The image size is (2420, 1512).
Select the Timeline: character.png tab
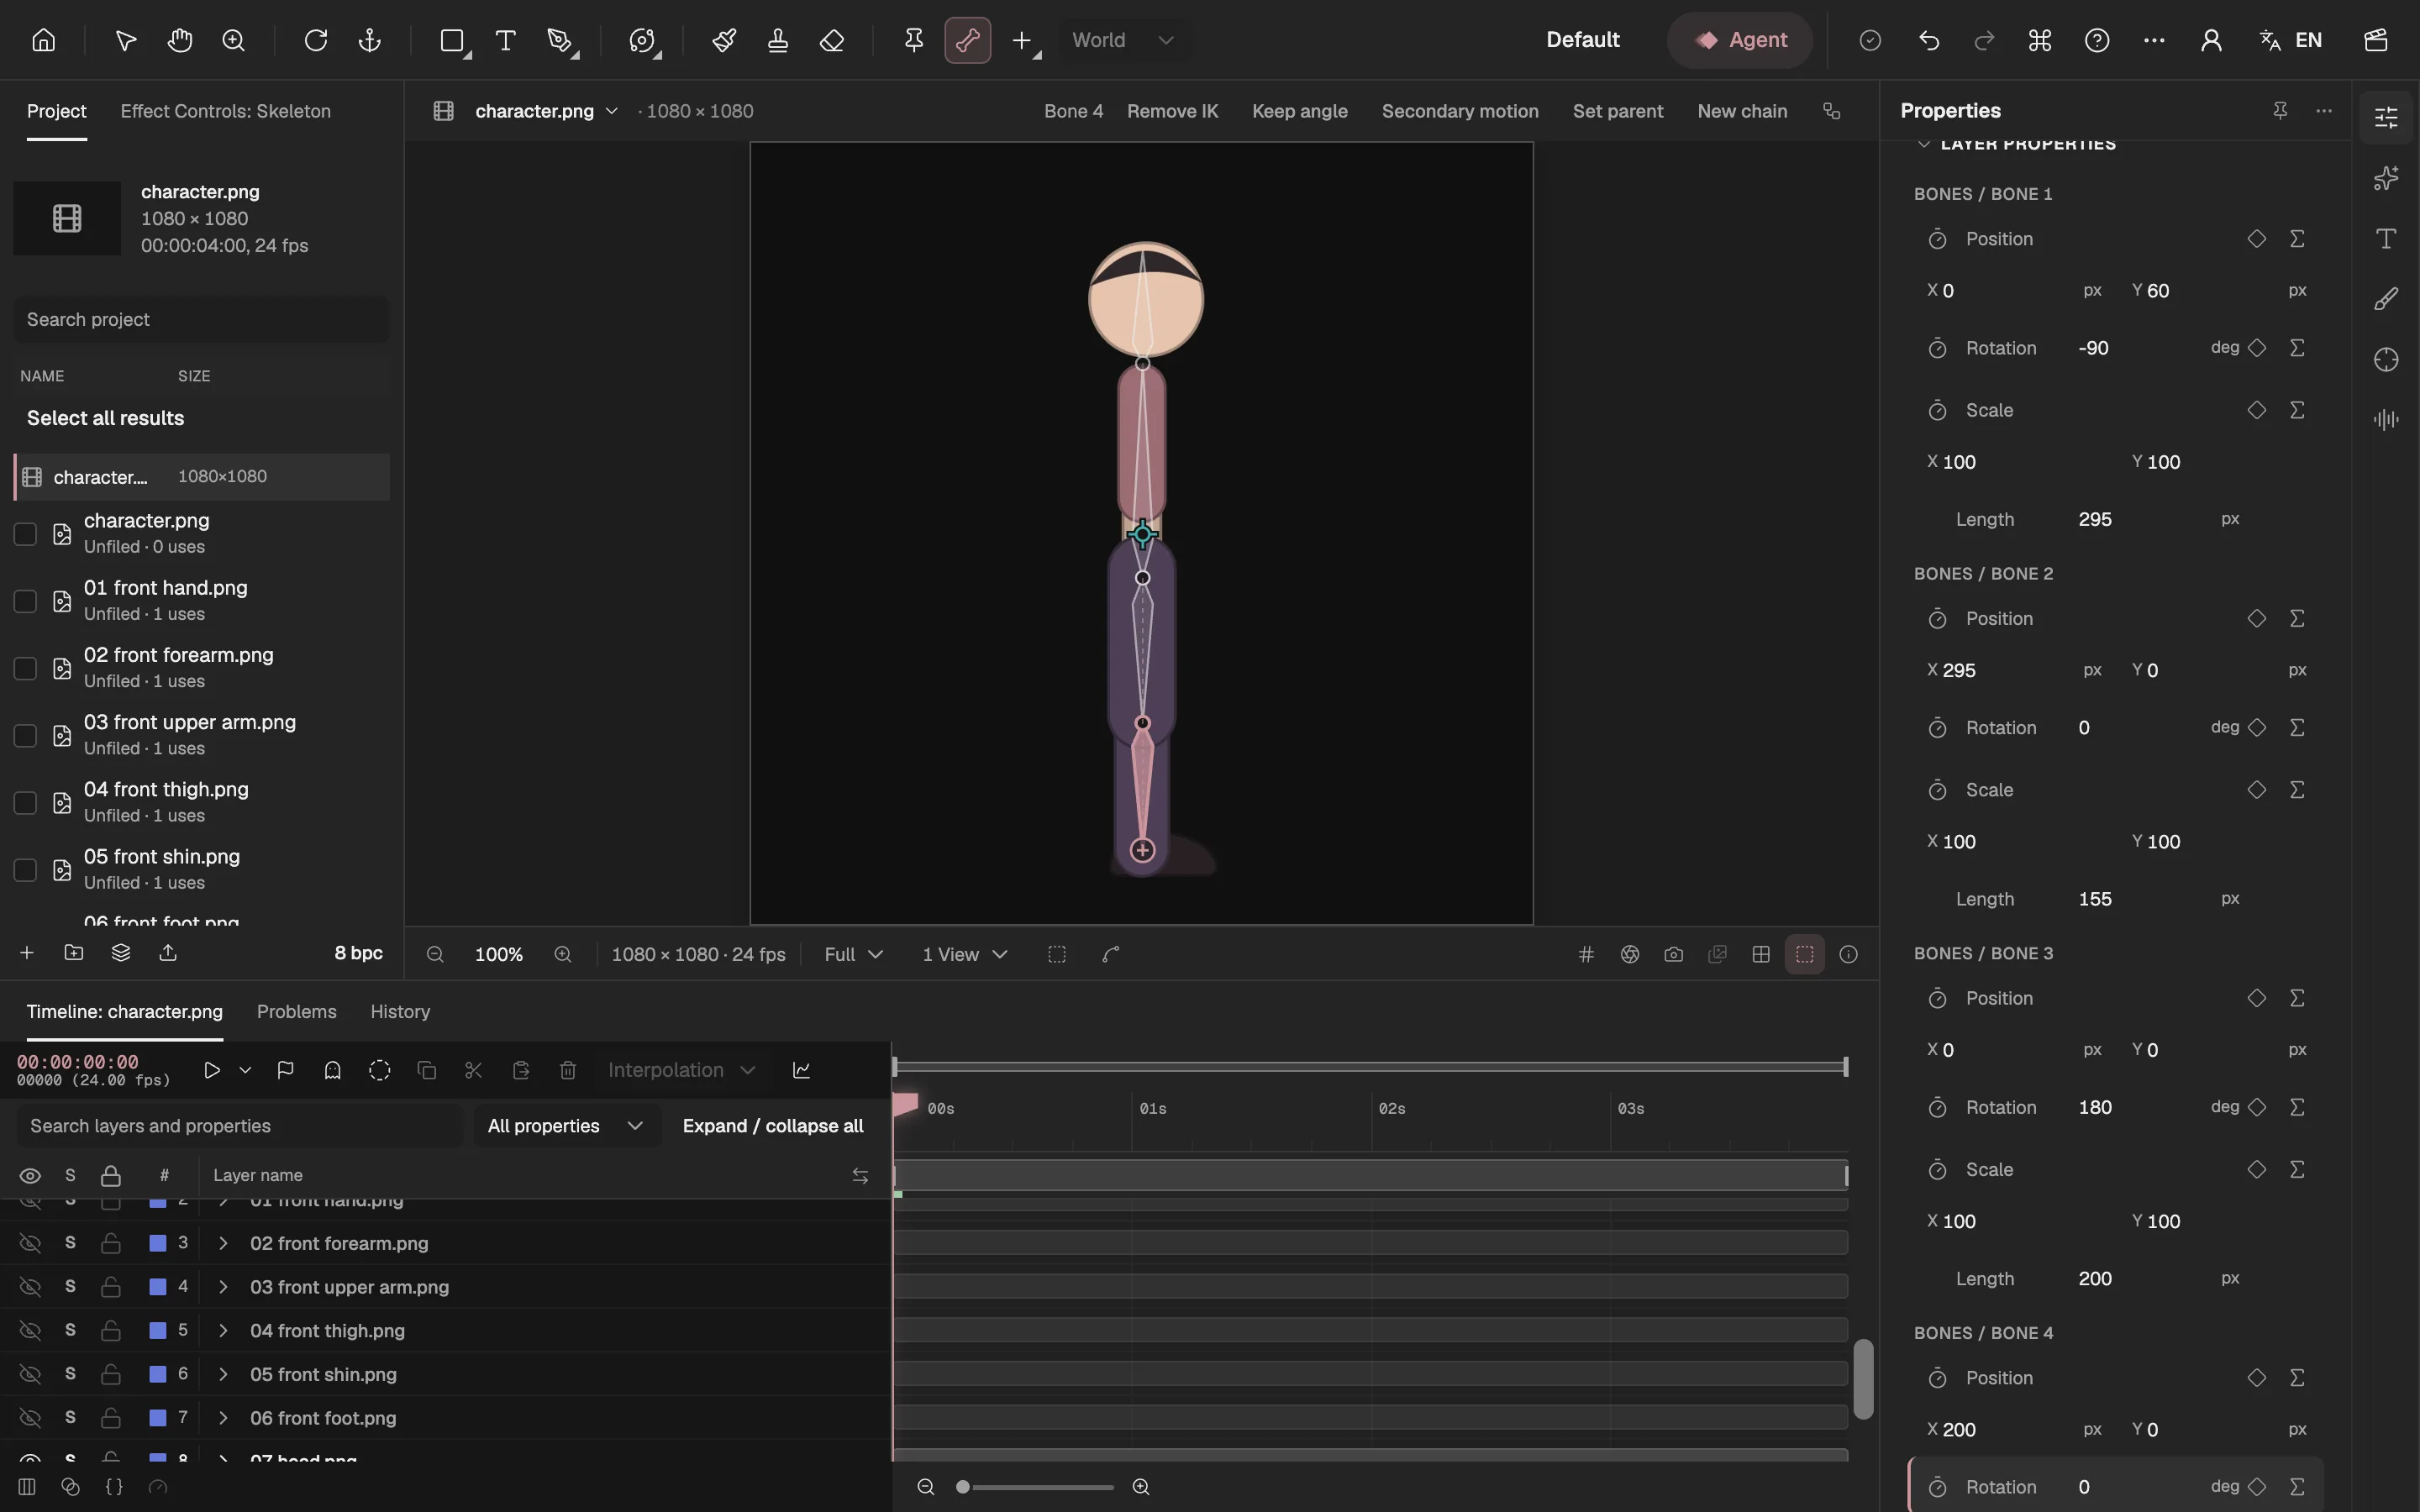coord(124,1011)
